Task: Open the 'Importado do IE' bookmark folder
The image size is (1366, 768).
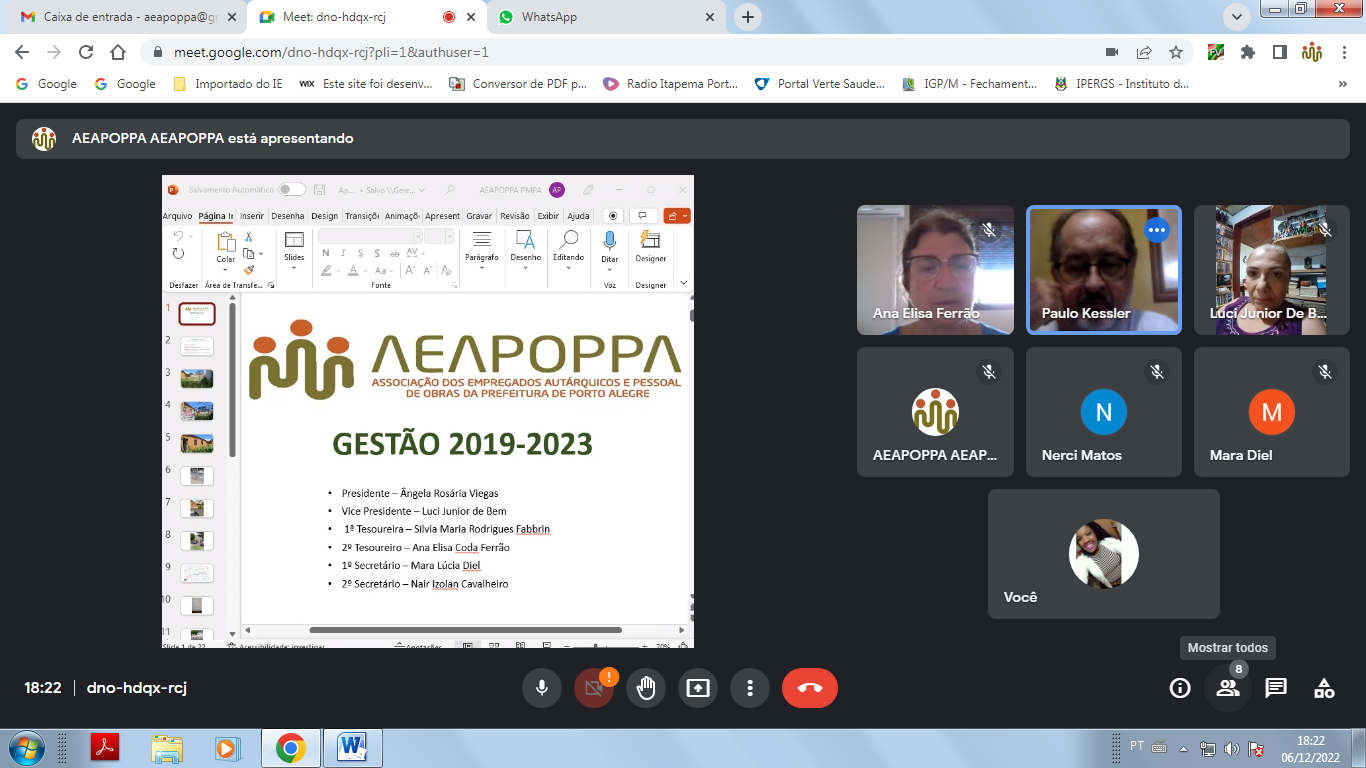Action: [228, 84]
